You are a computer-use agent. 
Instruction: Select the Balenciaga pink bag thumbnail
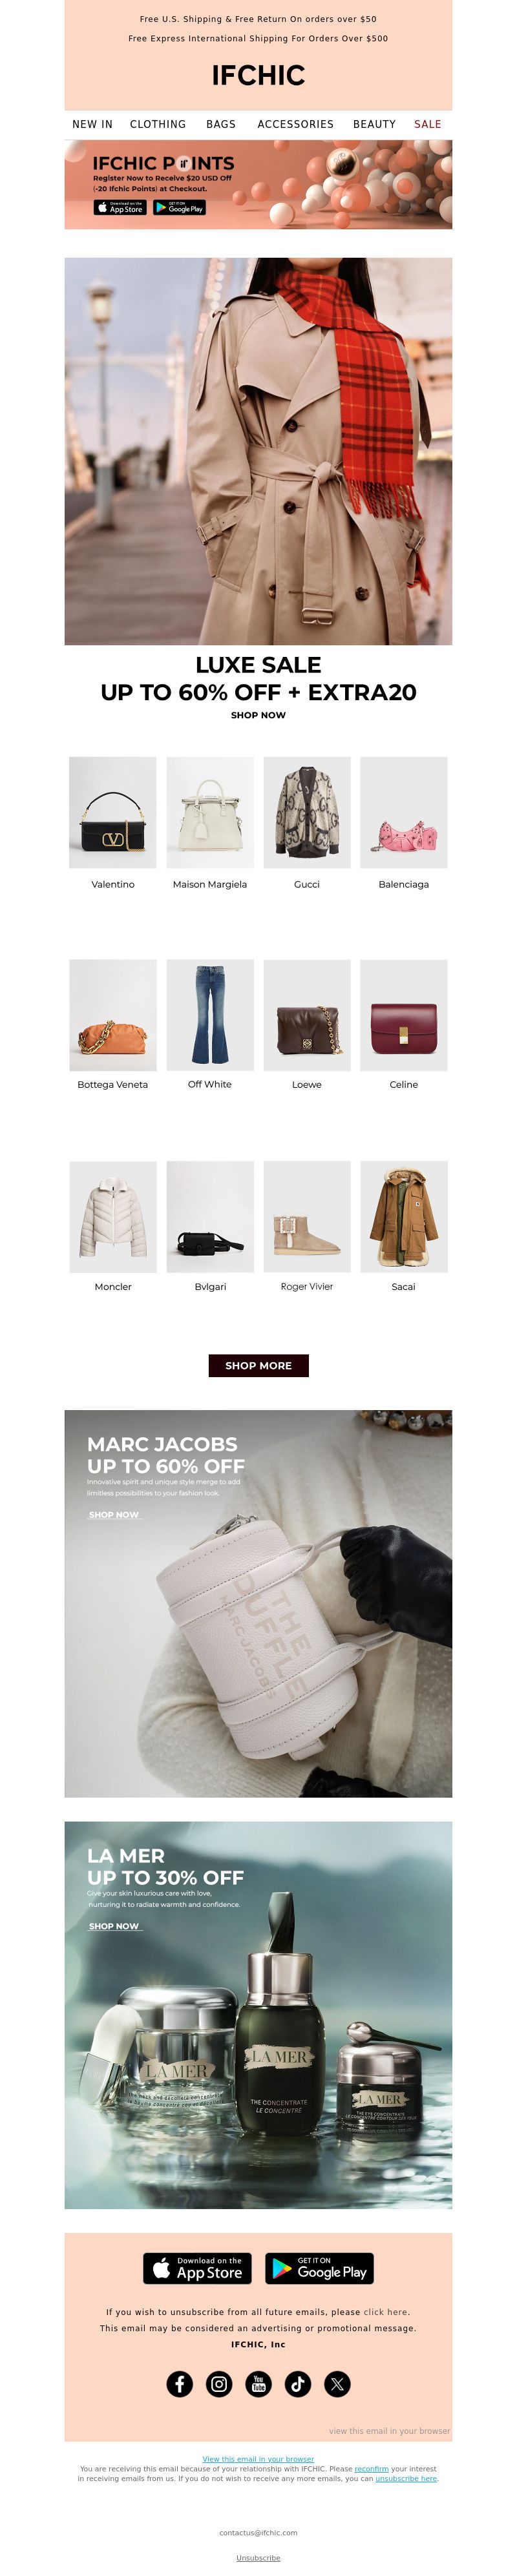coord(404,812)
